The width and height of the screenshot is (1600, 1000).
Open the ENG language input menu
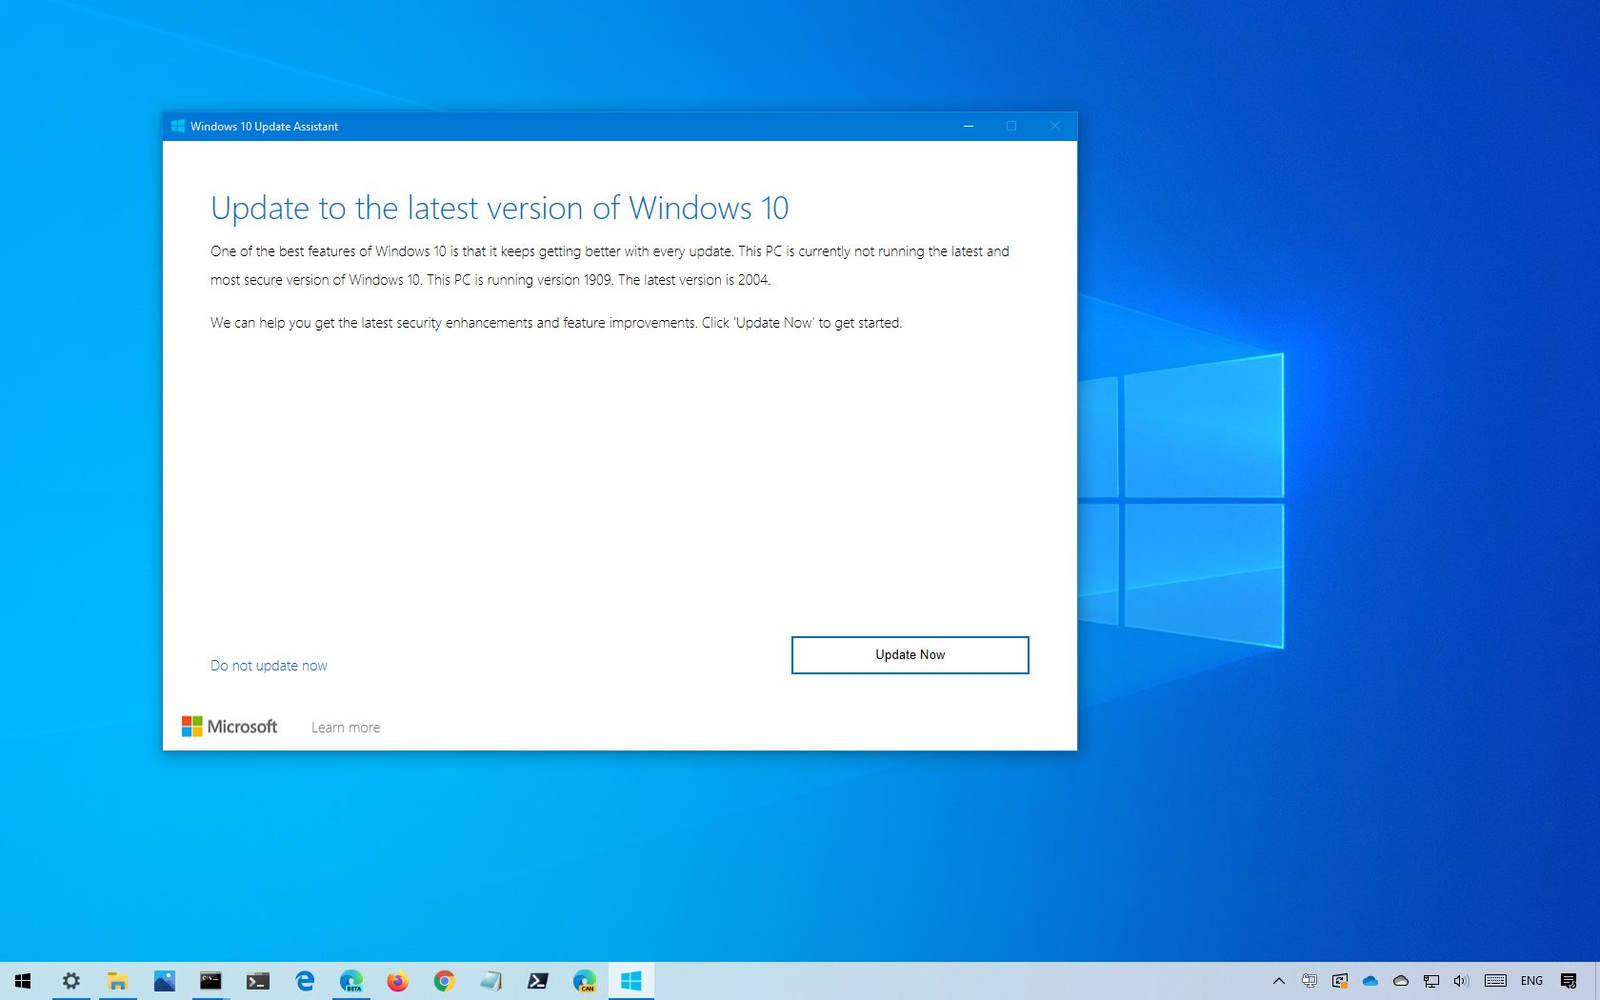click(x=1532, y=981)
